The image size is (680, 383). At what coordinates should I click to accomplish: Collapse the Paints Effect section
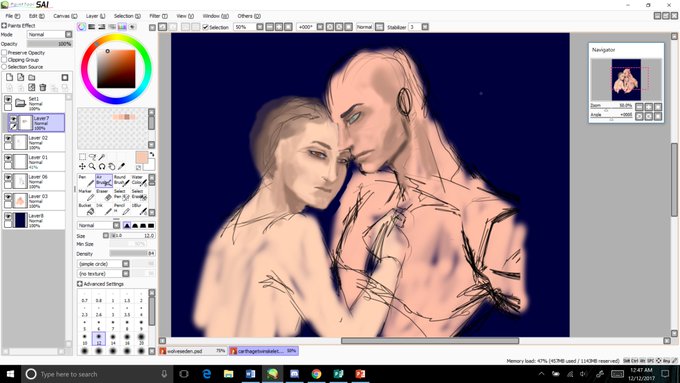(4, 26)
